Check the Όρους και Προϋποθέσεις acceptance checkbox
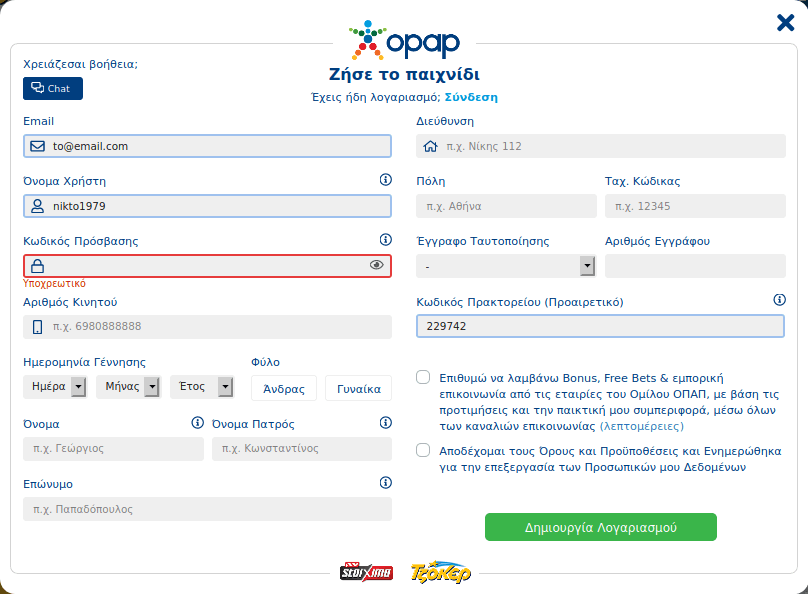808x594 pixels. click(423, 450)
